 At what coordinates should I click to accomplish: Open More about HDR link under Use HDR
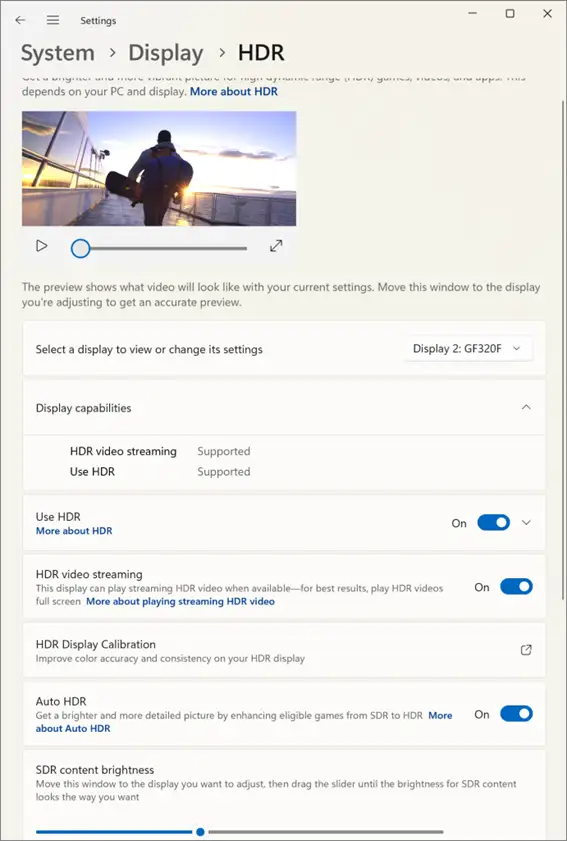click(74, 531)
